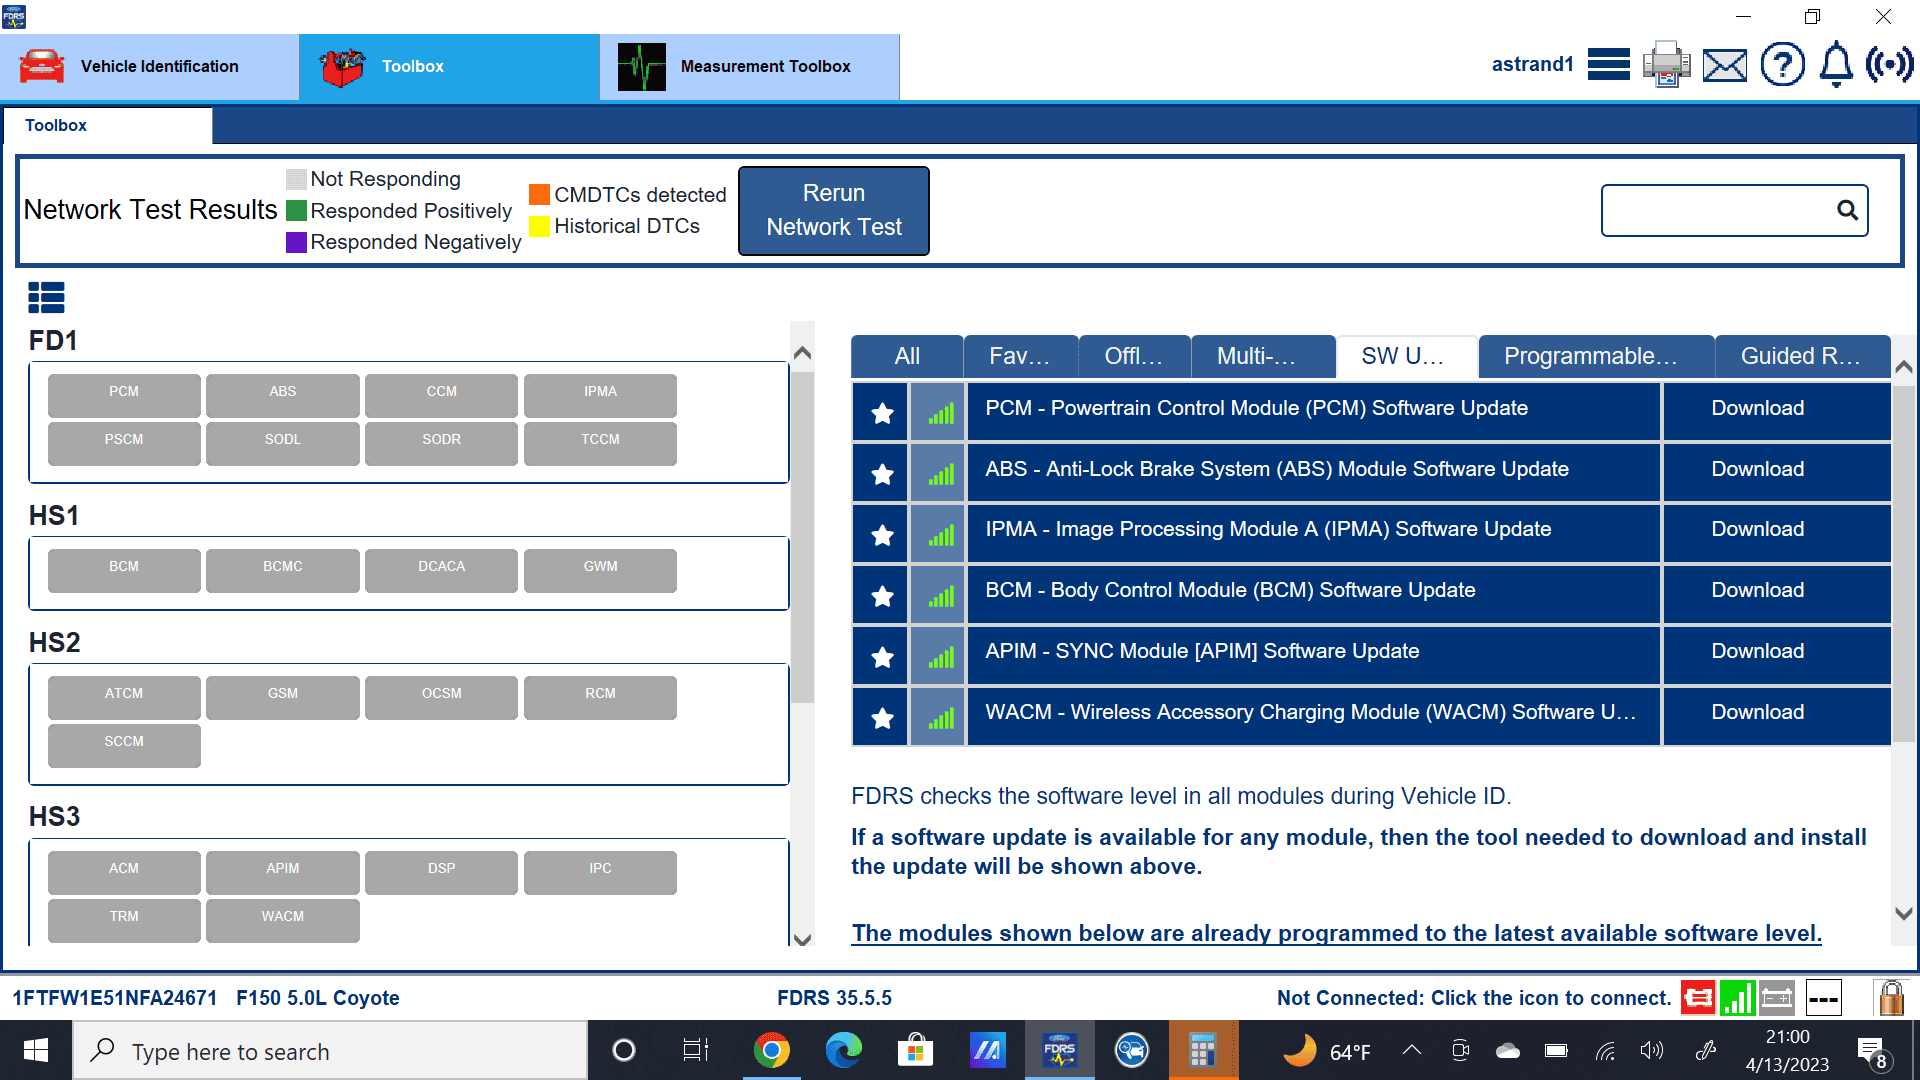This screenshot has width=1920, height=1080.
Task: Click down arrow of right panel scrollbar
Action: [1904, 913]
